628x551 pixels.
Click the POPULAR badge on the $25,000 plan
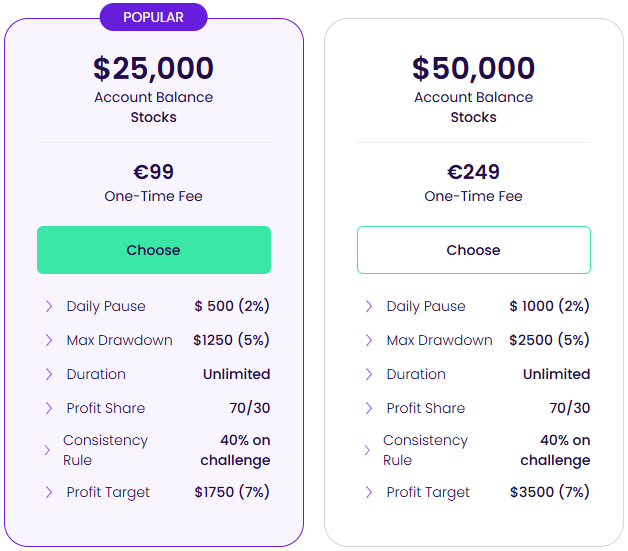154,17
